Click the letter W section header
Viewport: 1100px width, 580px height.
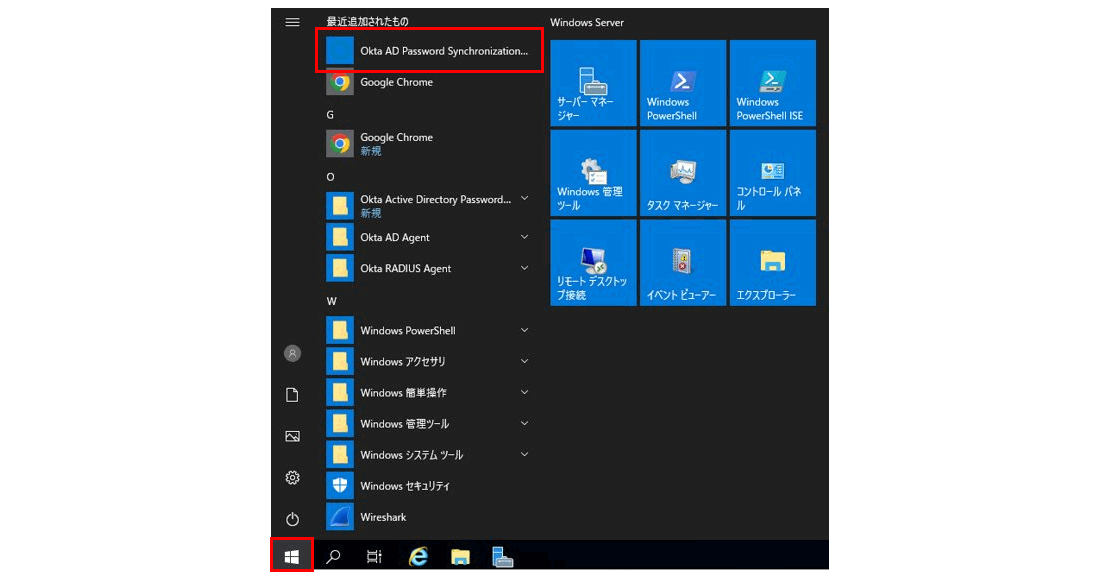pos(331,301)
